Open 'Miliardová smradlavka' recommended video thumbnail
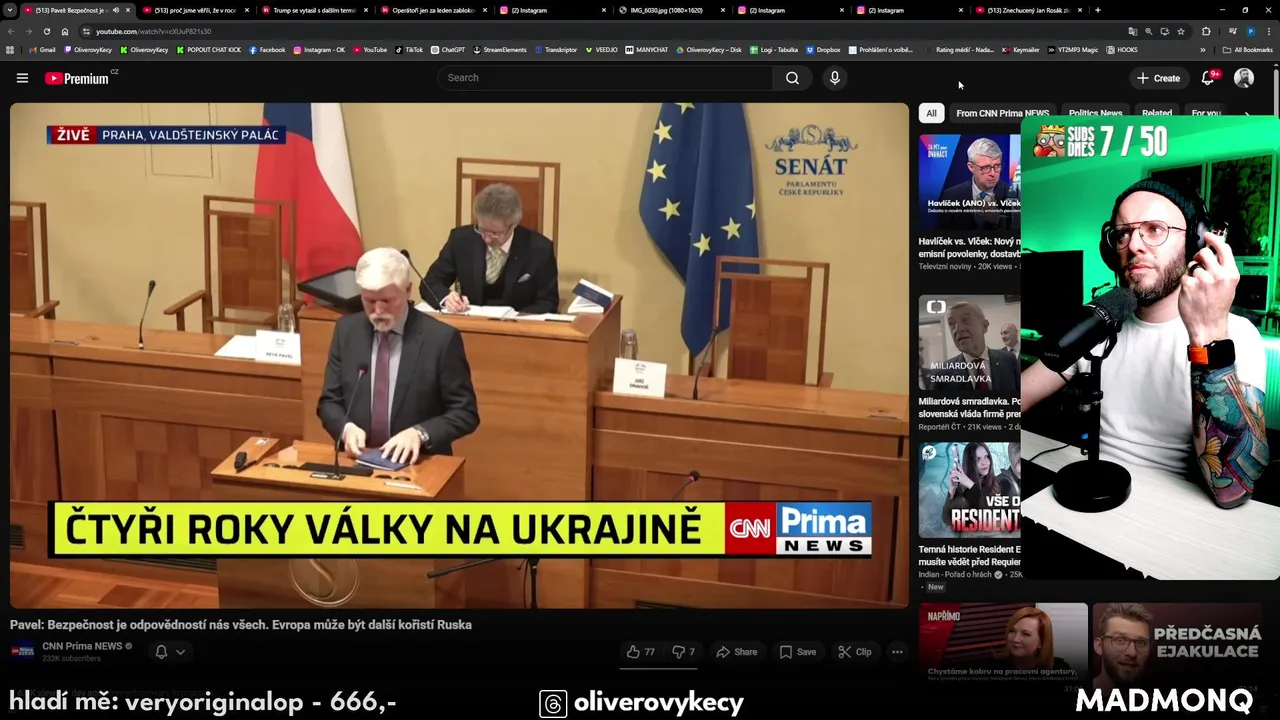 click(970, 343)
